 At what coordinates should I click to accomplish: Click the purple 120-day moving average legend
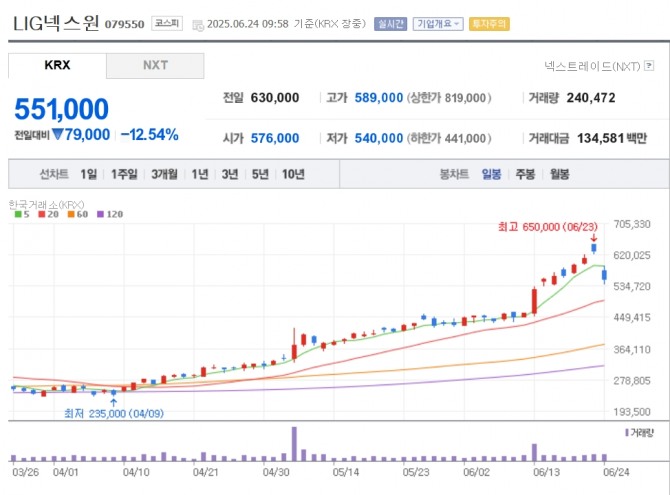[109, 214]
